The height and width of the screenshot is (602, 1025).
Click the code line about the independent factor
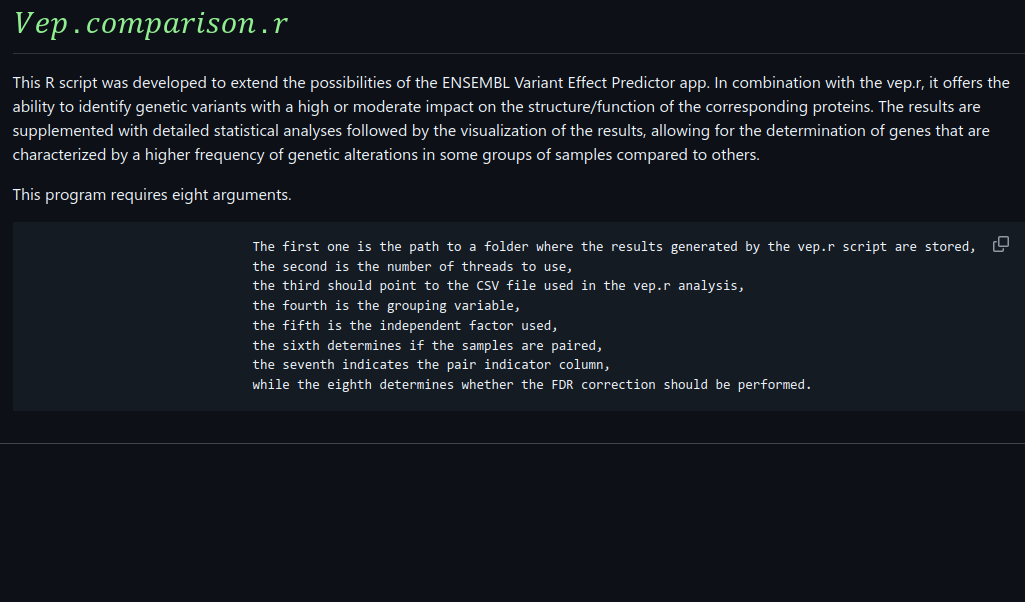click(404, 325)
